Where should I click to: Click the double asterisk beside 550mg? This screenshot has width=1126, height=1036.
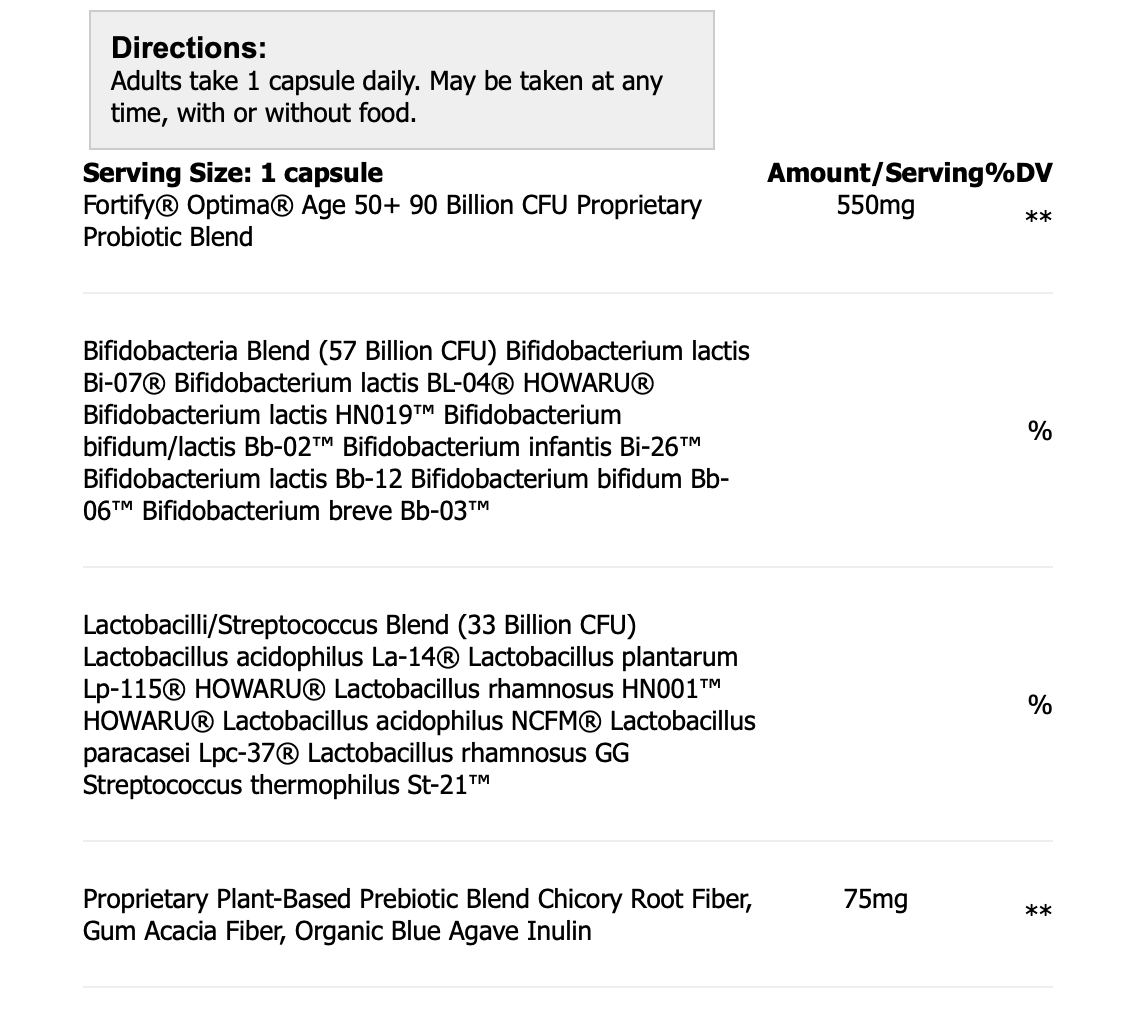coord(1038,218)
